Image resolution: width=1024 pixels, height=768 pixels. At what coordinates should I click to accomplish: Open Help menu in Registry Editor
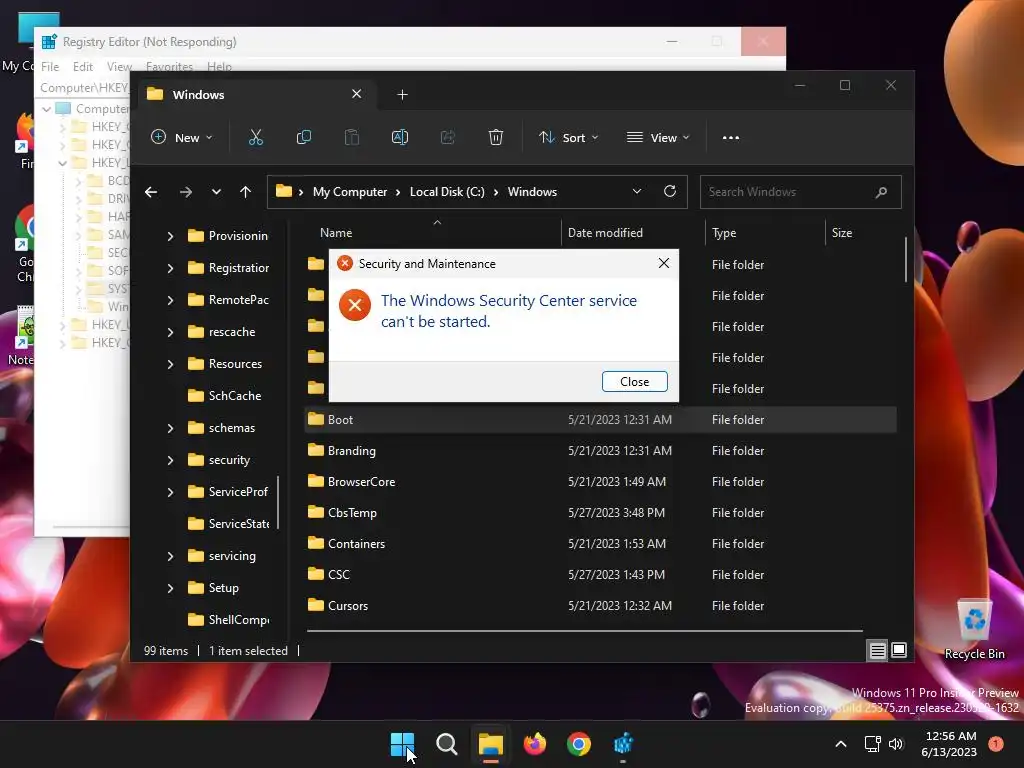pyautogui.click(x=219, y=67)
